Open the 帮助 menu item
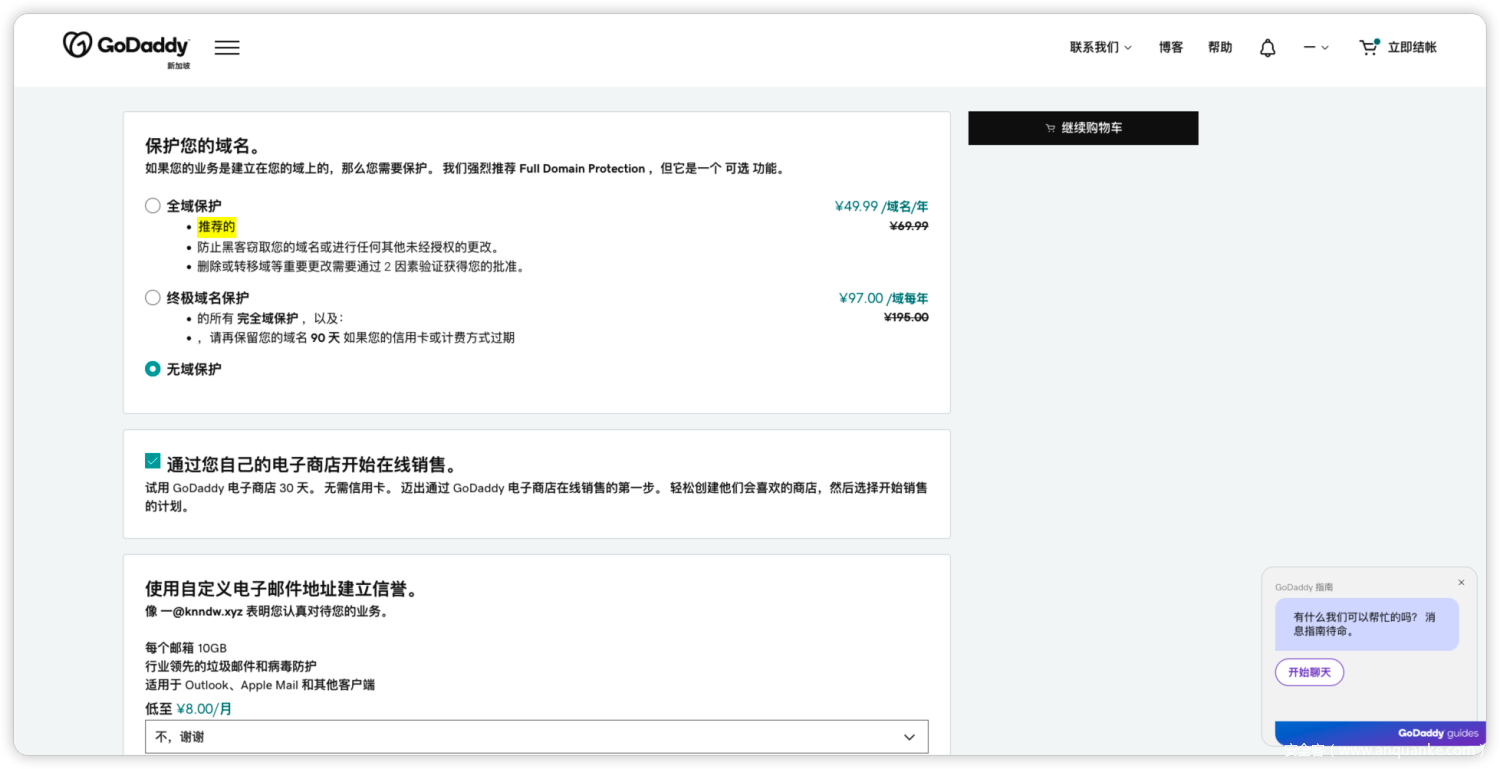Screen dimensions: 1500x769 coord(1220,48)
